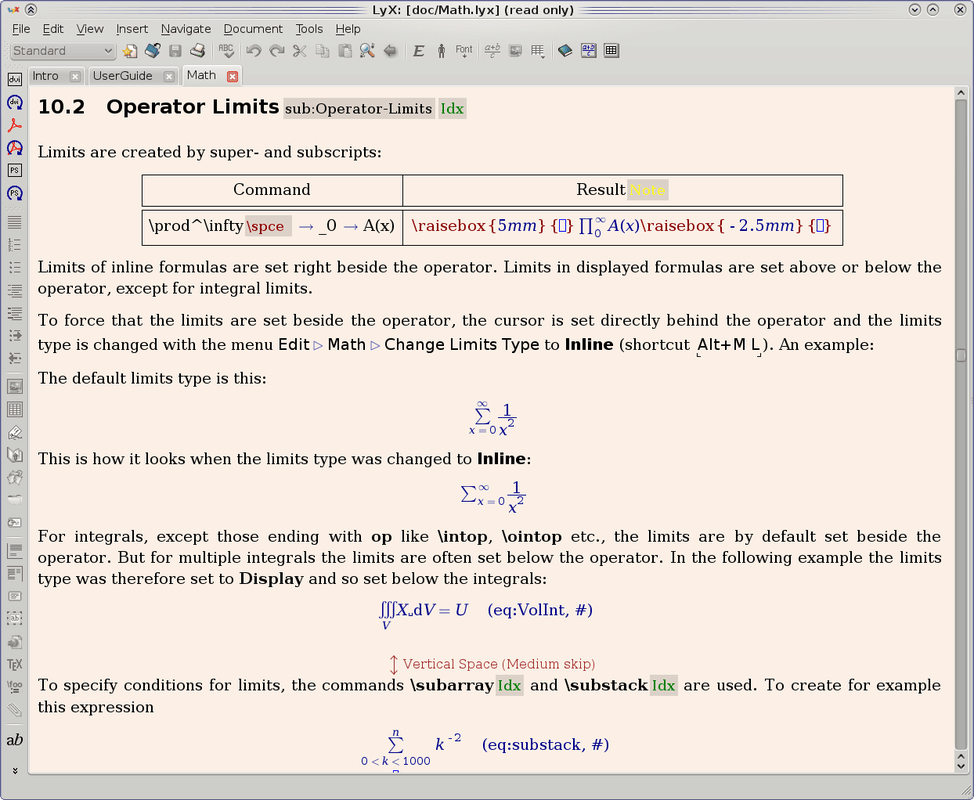View the document as PDF
Viewport: 974px width, 800px height.
tap(14, 124)
